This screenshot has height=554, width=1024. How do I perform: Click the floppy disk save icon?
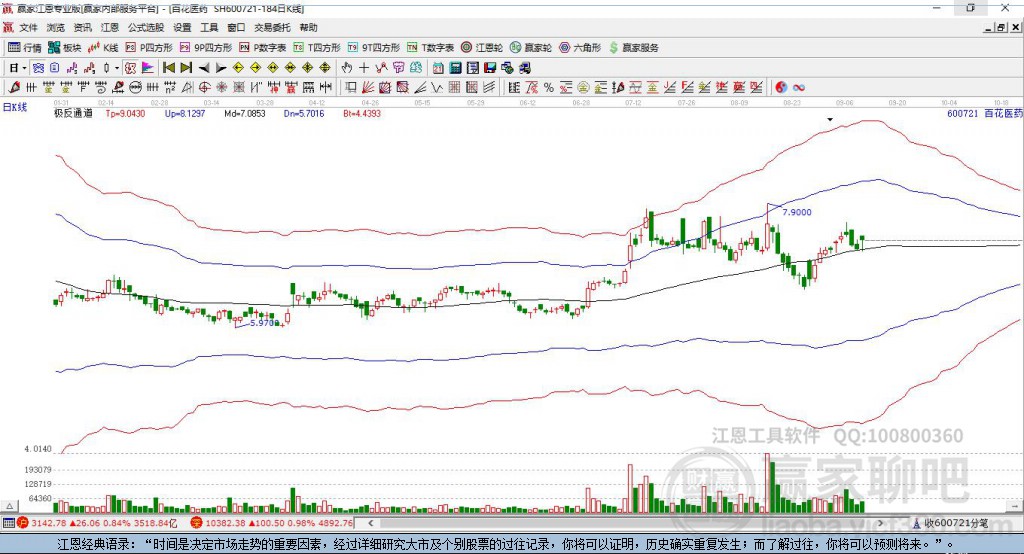tap(490, 68)
